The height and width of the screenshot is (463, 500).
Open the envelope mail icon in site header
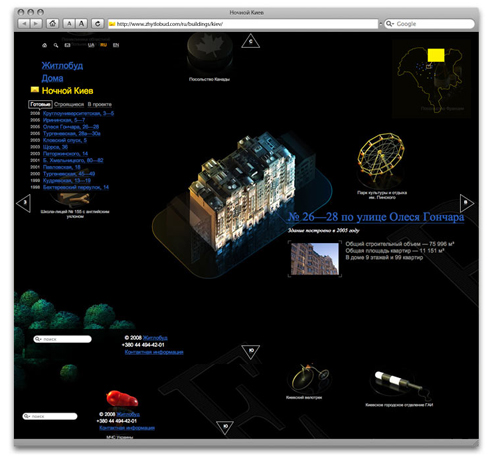coord(67,45)
